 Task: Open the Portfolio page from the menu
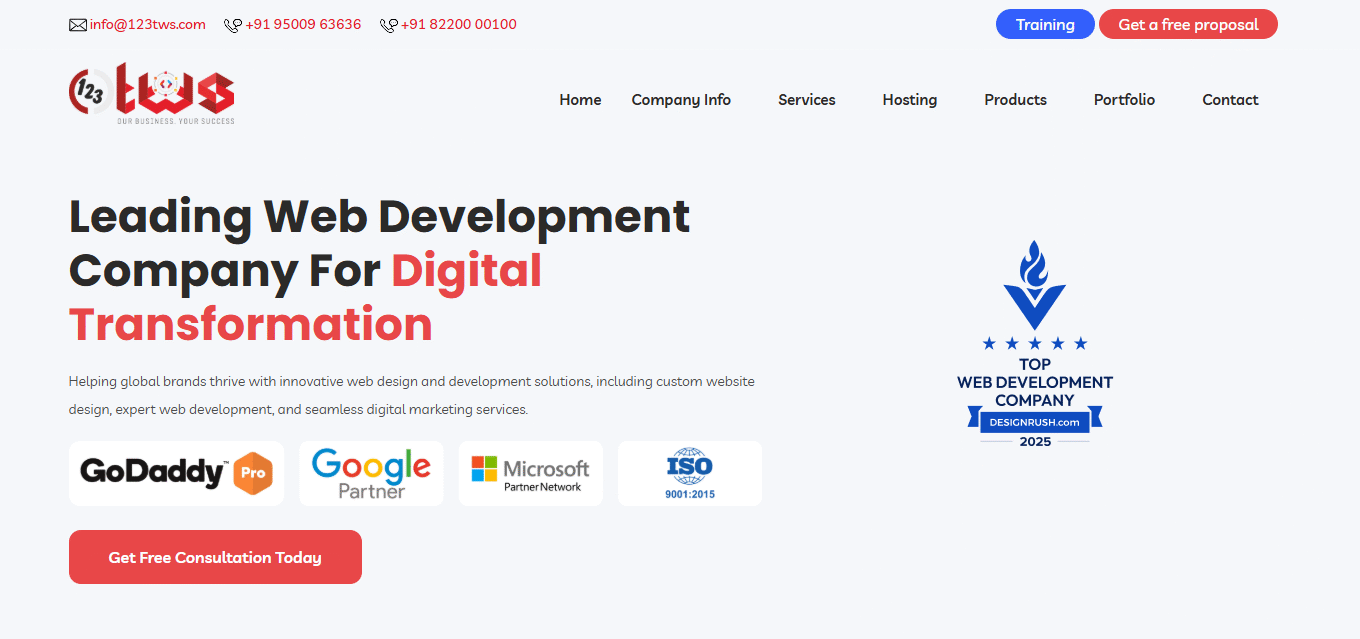[x=1124, y=100]
